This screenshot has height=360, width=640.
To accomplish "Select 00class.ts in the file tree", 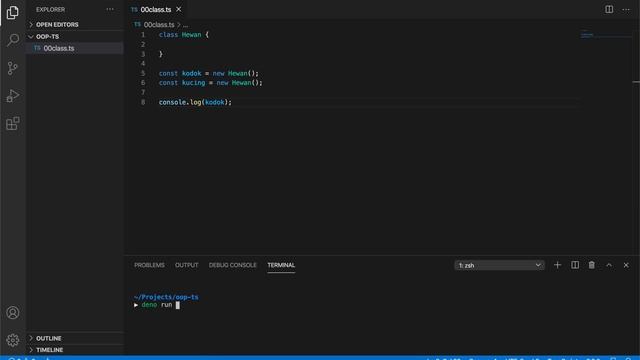I will [x=75, y=48].
